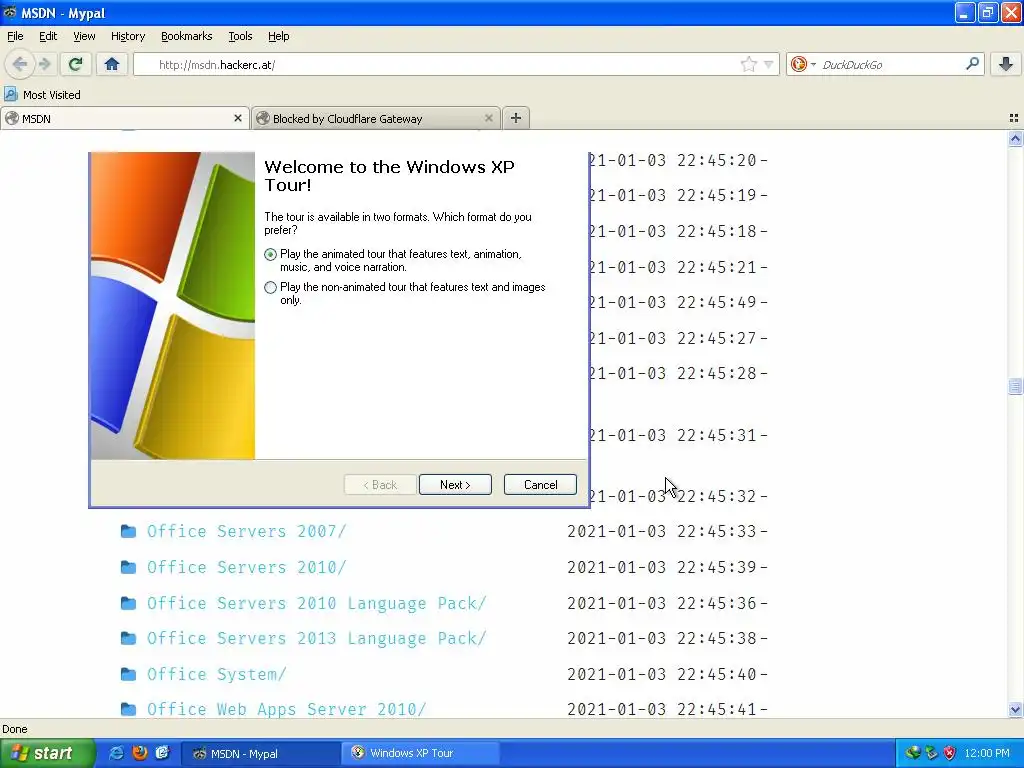Select the animated tour radio option
This screenshot has width=1024, height=768.
pos(270,255)
